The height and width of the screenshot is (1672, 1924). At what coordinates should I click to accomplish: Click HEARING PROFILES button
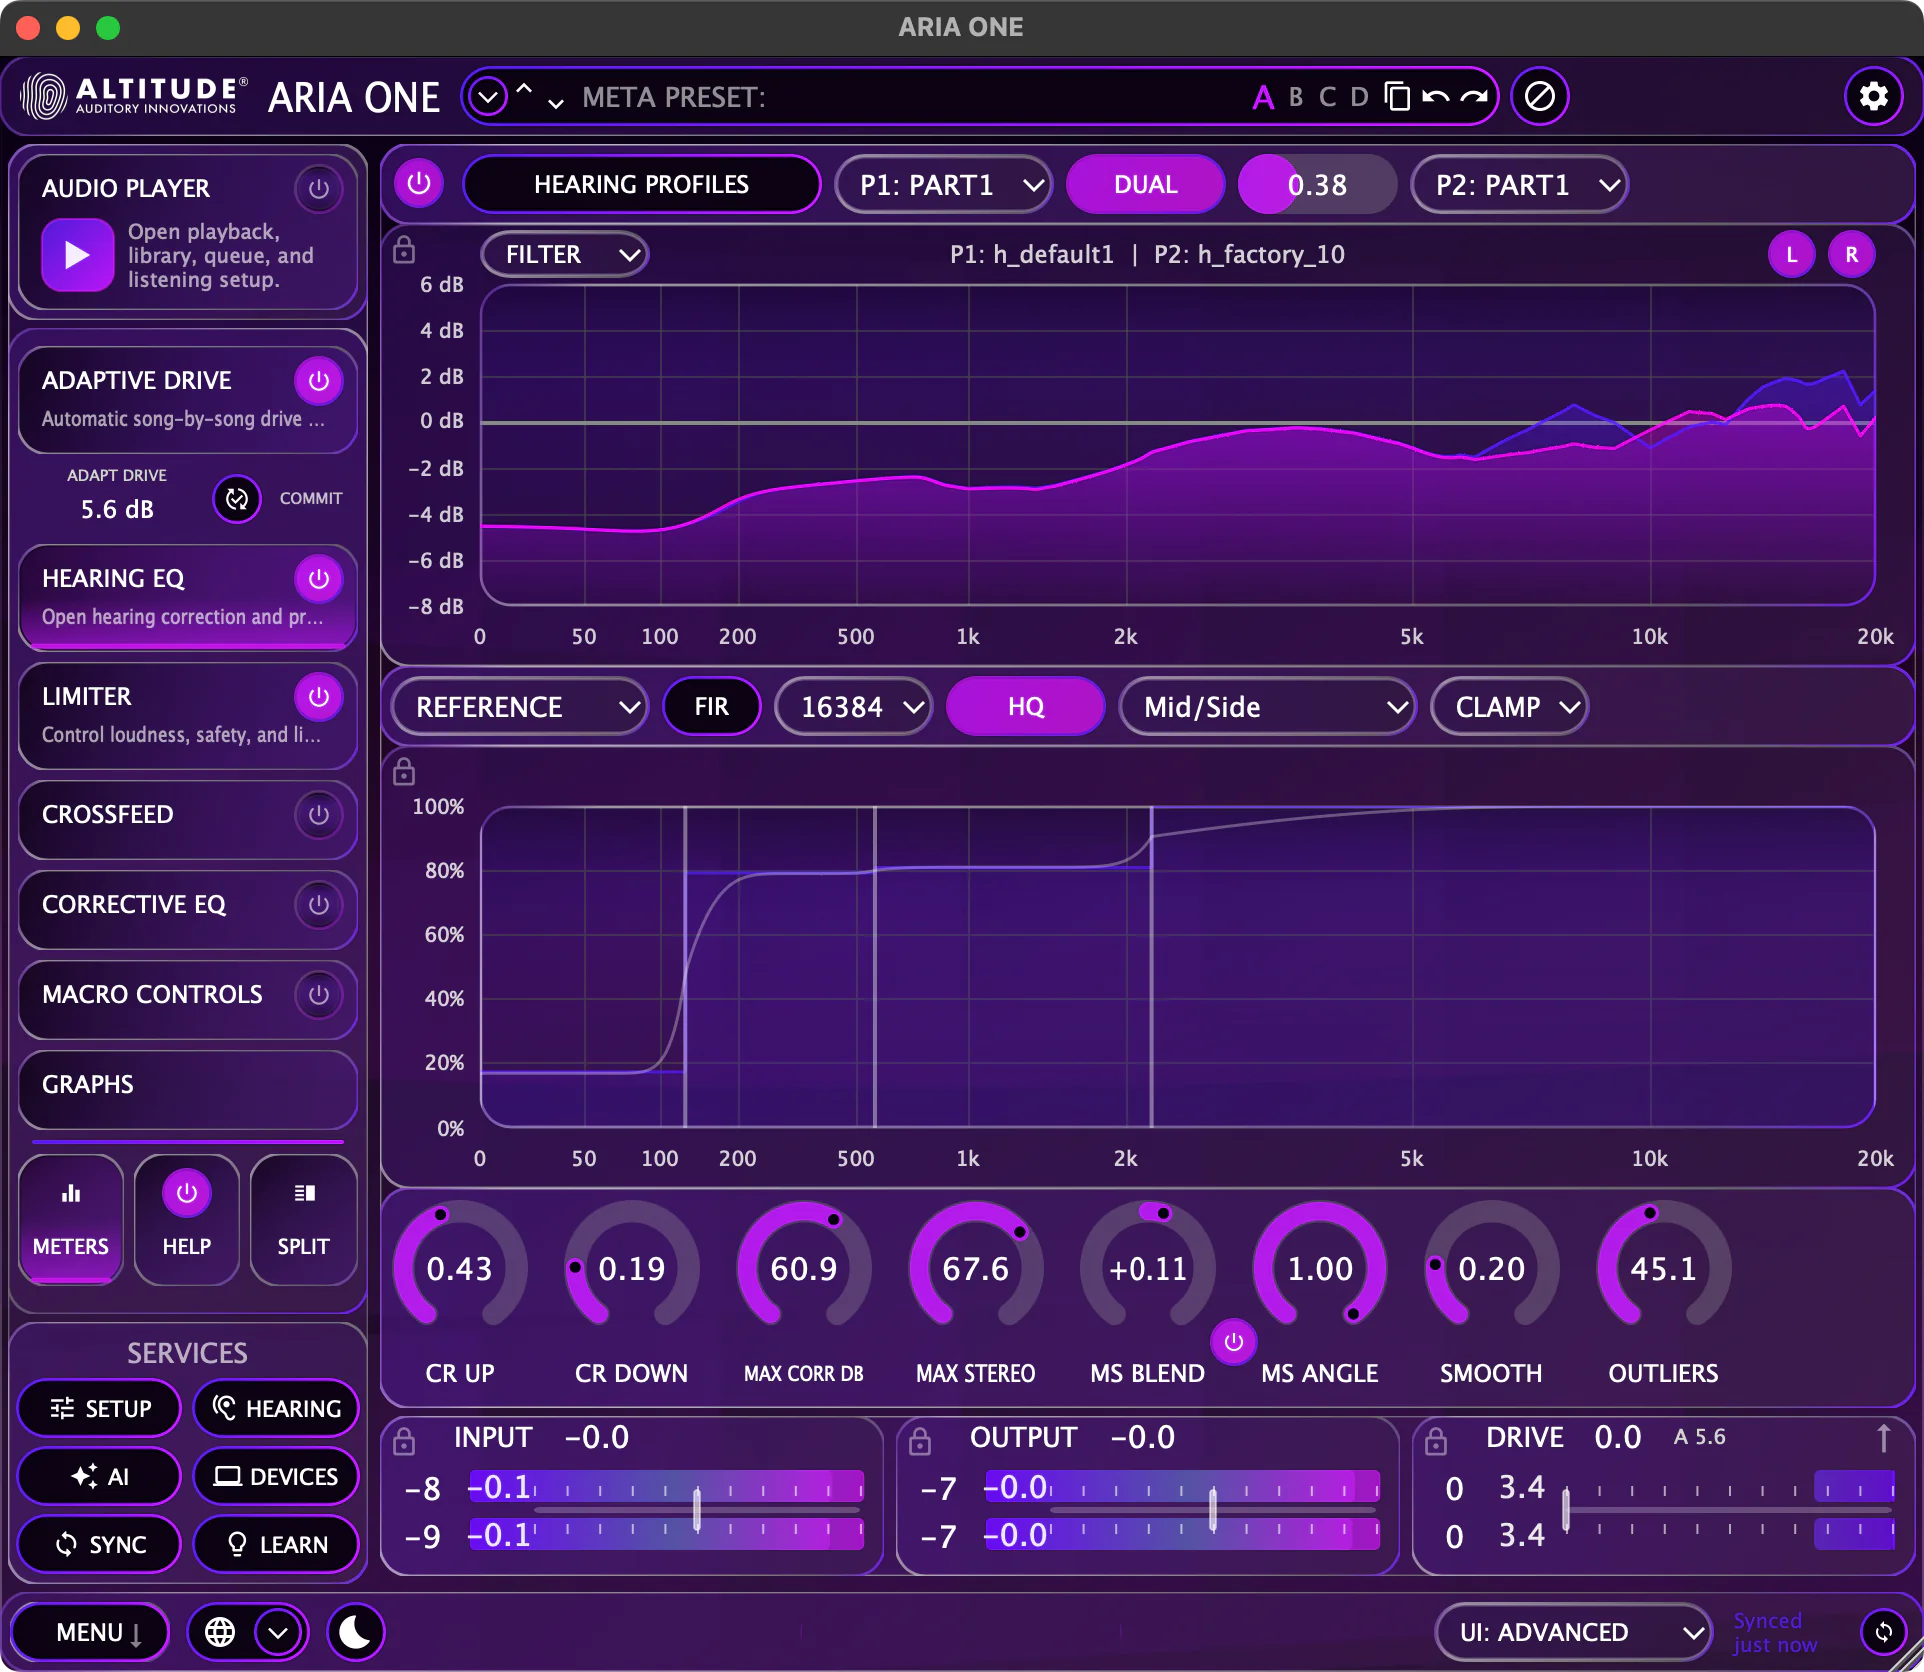click(x=642, y=185)
